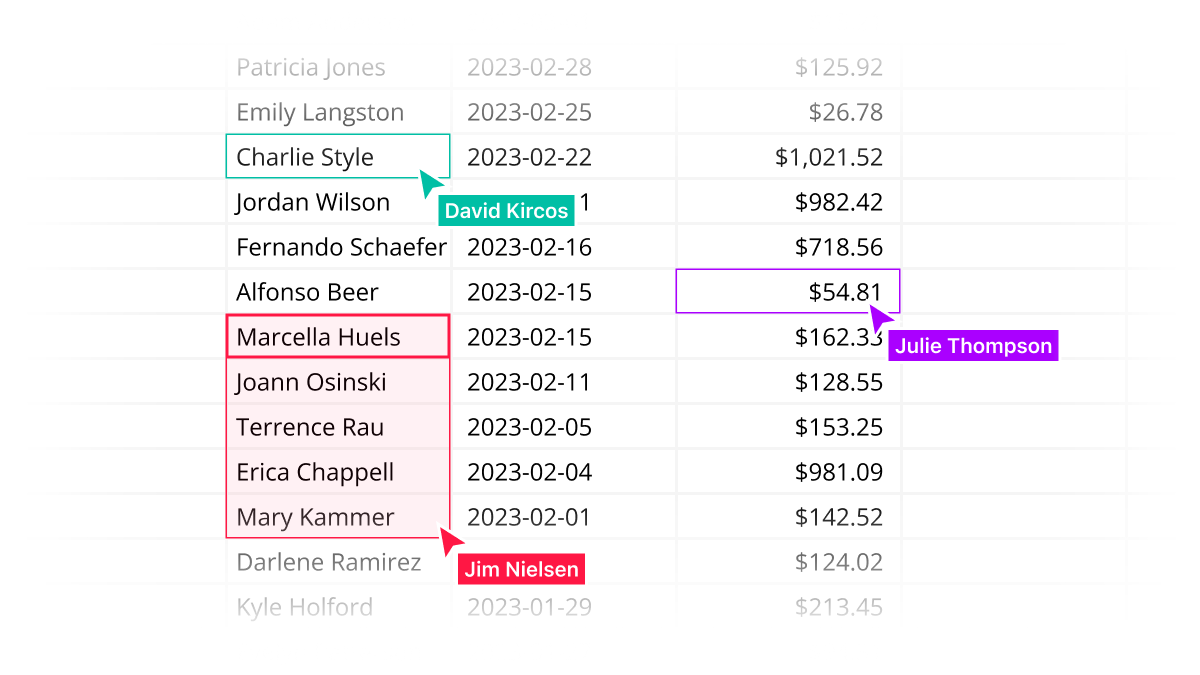Click David Kircos's green cursor arrow
The width and height of the screenshot is (1200, 675).
[x=431, y=184]
